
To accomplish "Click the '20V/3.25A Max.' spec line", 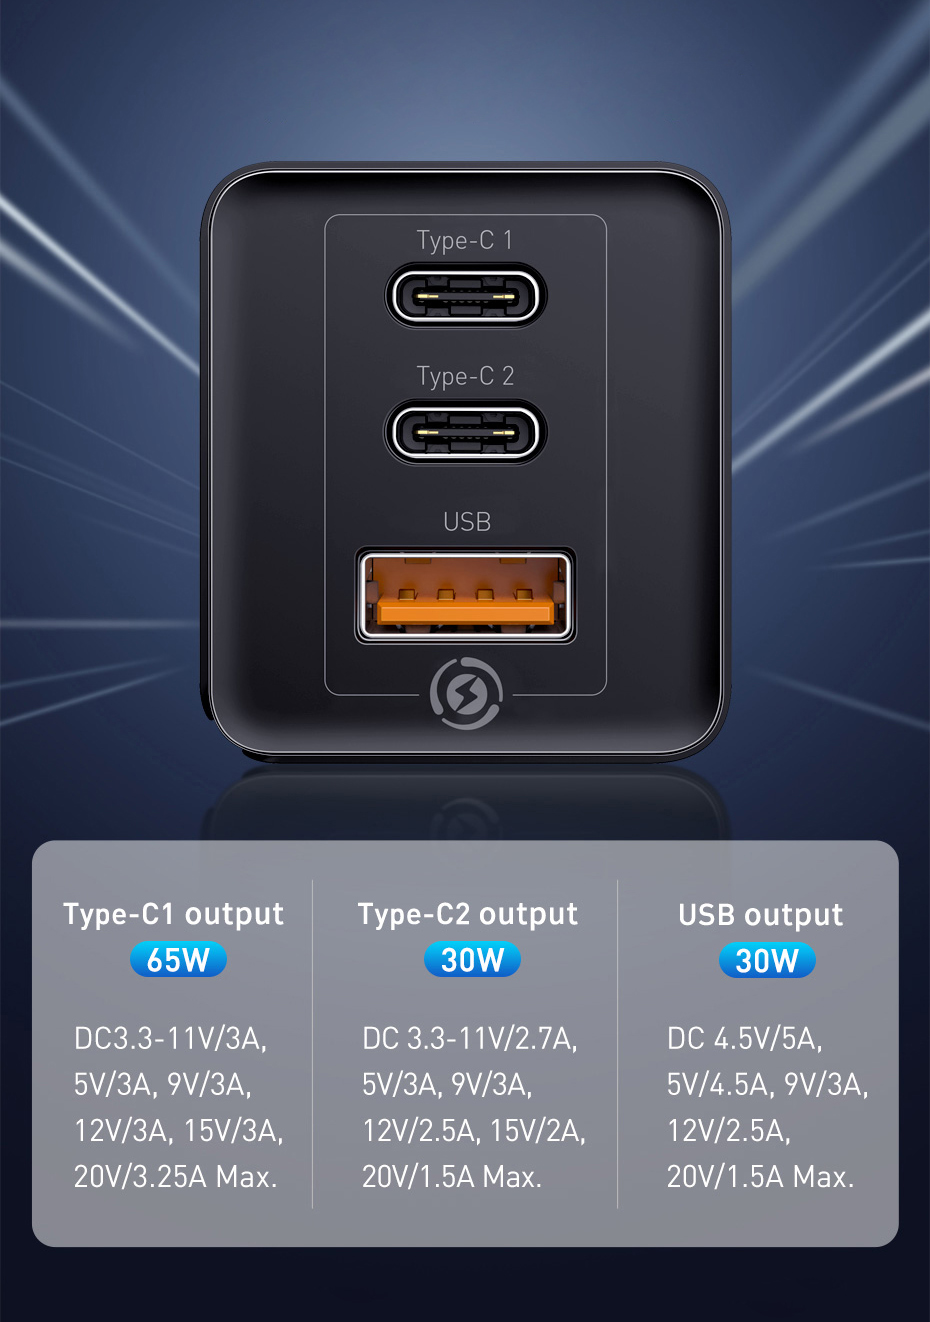I will click(176, 1176).
